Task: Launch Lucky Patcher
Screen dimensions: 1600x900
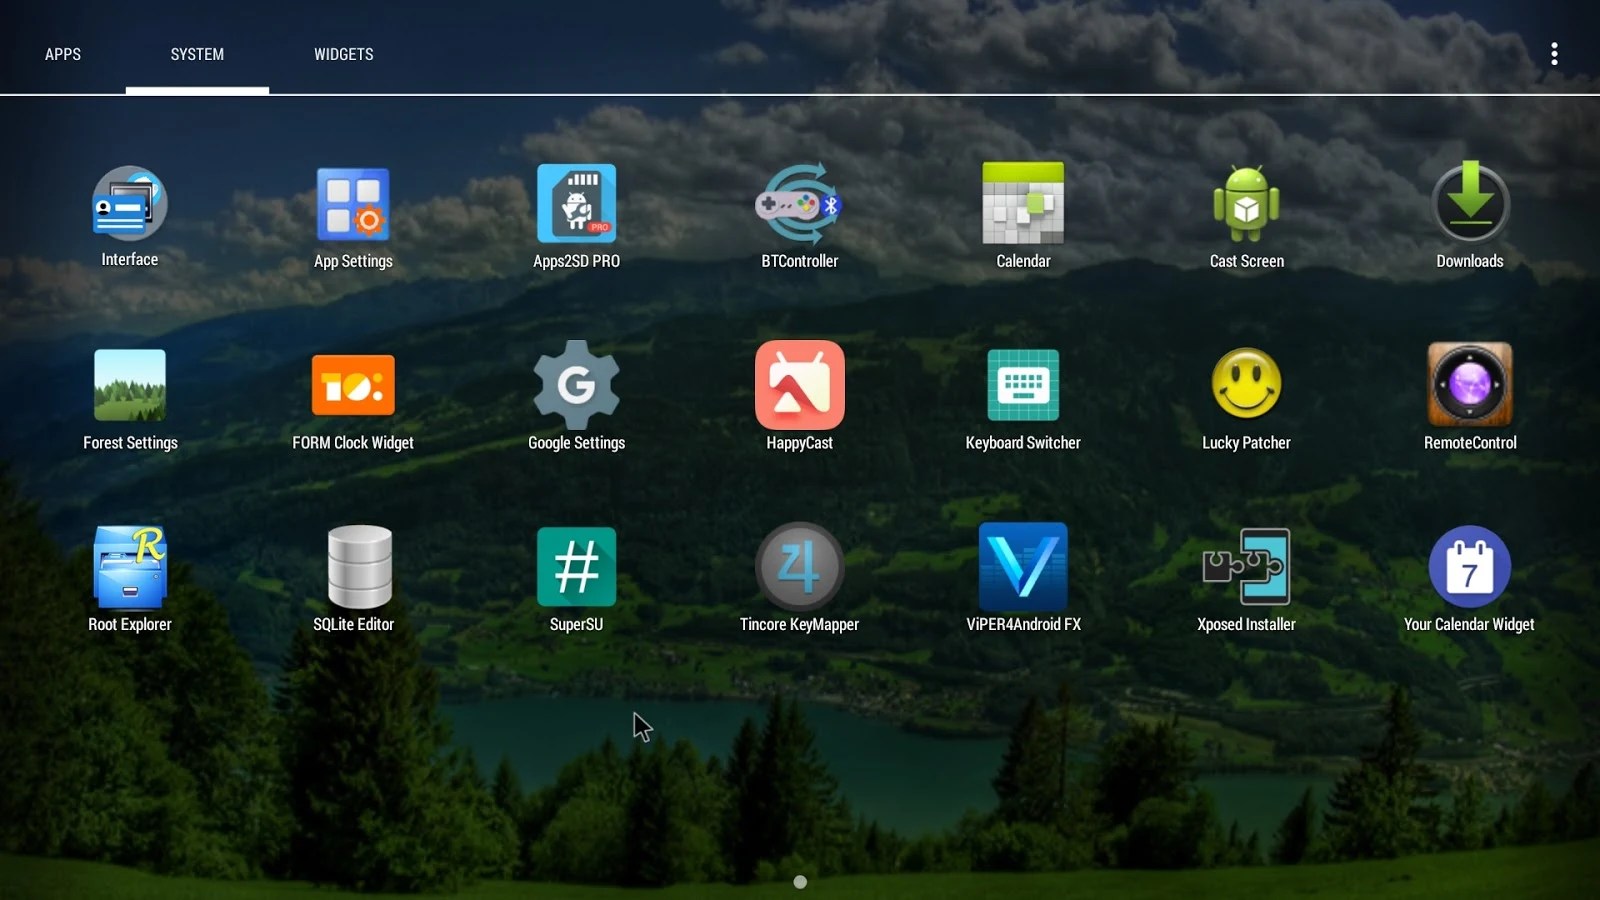Action: point(1247,383)
